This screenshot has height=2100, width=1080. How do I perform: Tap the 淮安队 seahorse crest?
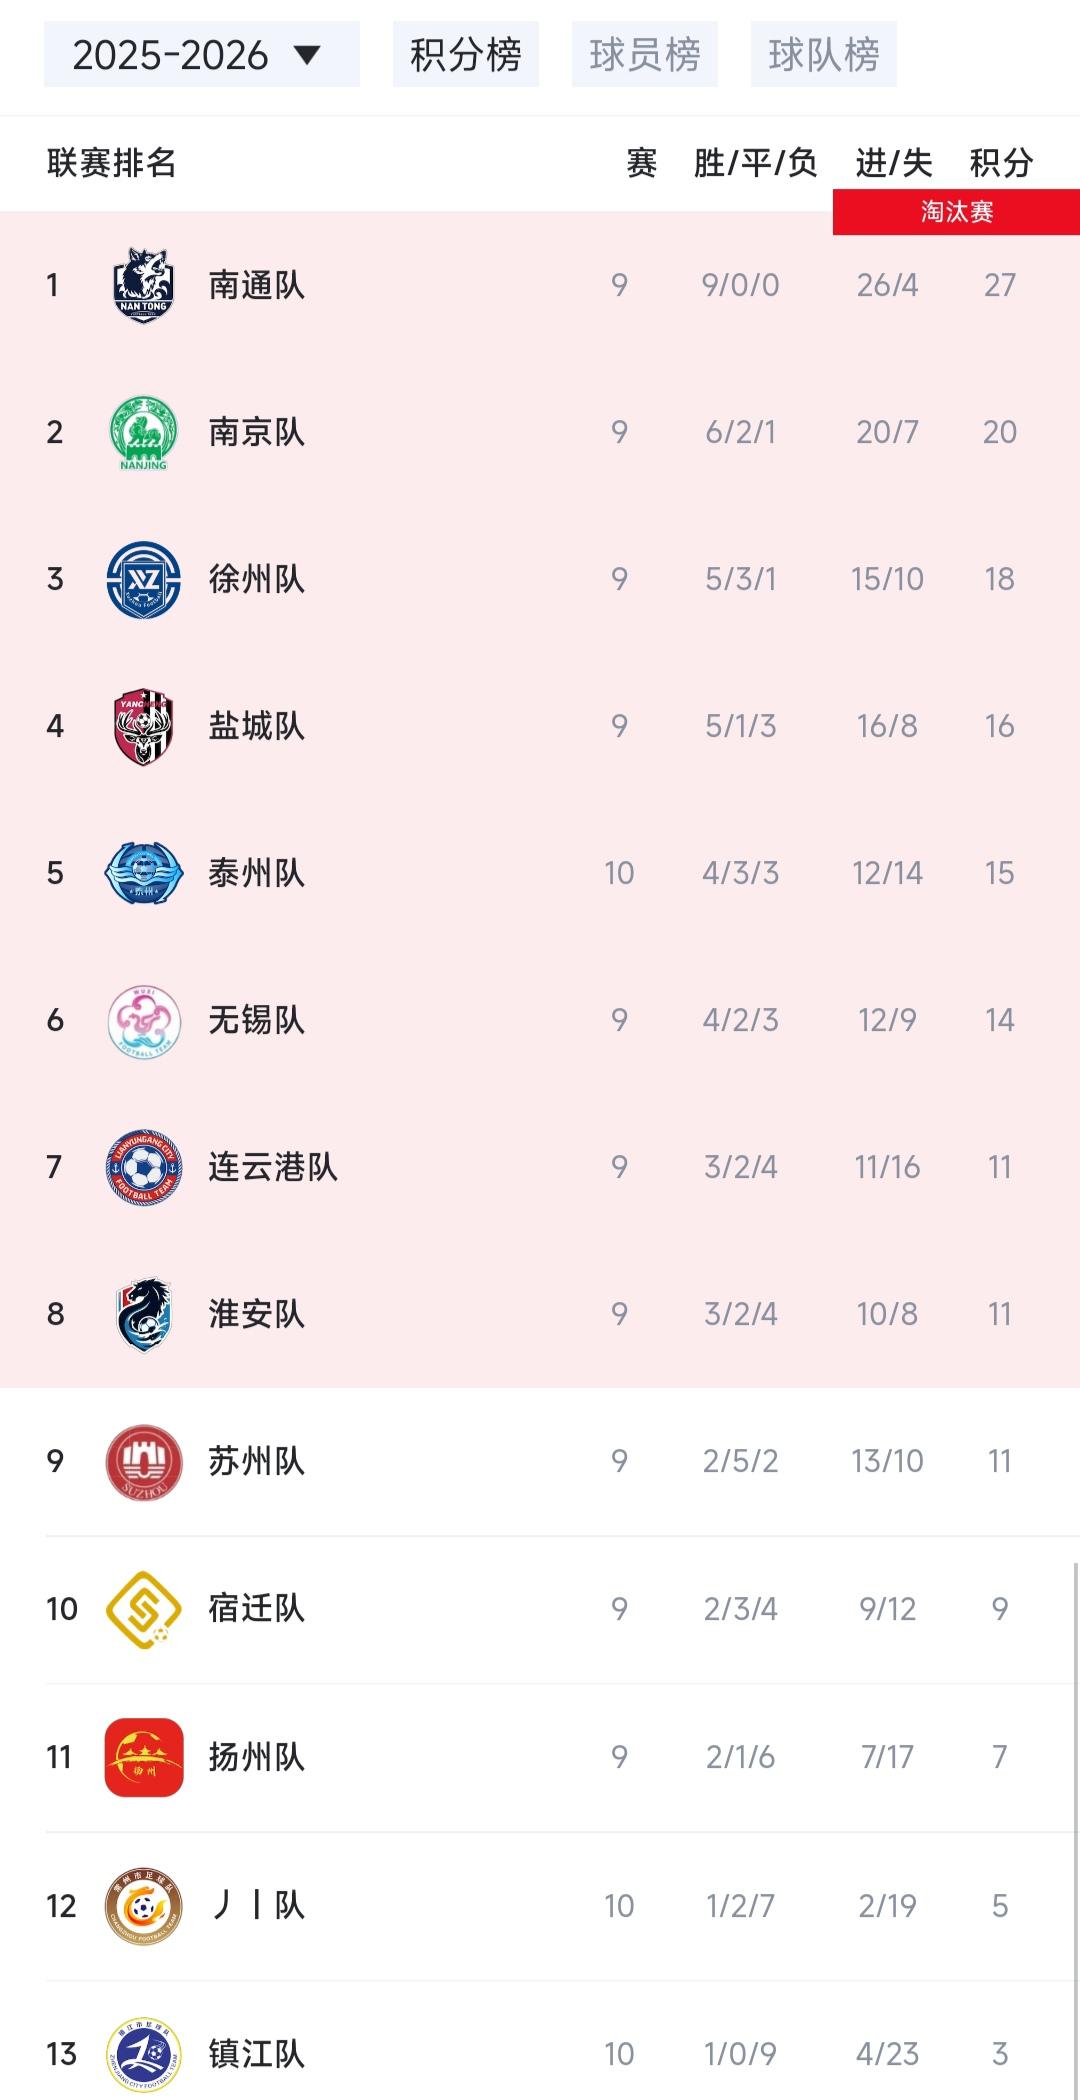coord(144,1314)
